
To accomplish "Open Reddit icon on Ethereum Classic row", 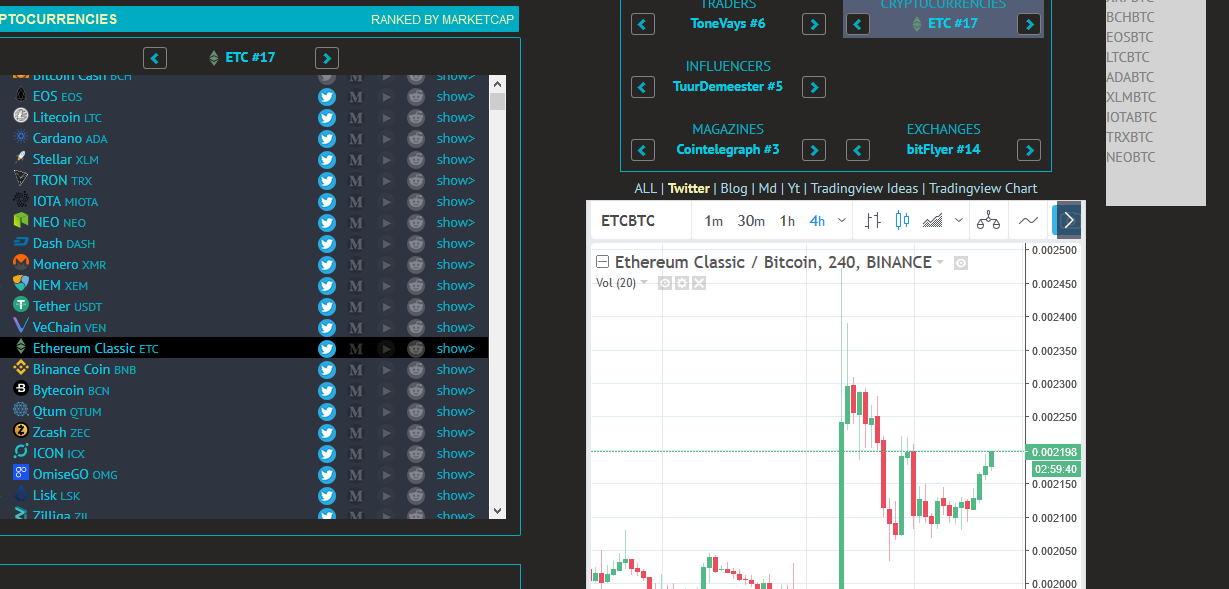I will point(415,348).
